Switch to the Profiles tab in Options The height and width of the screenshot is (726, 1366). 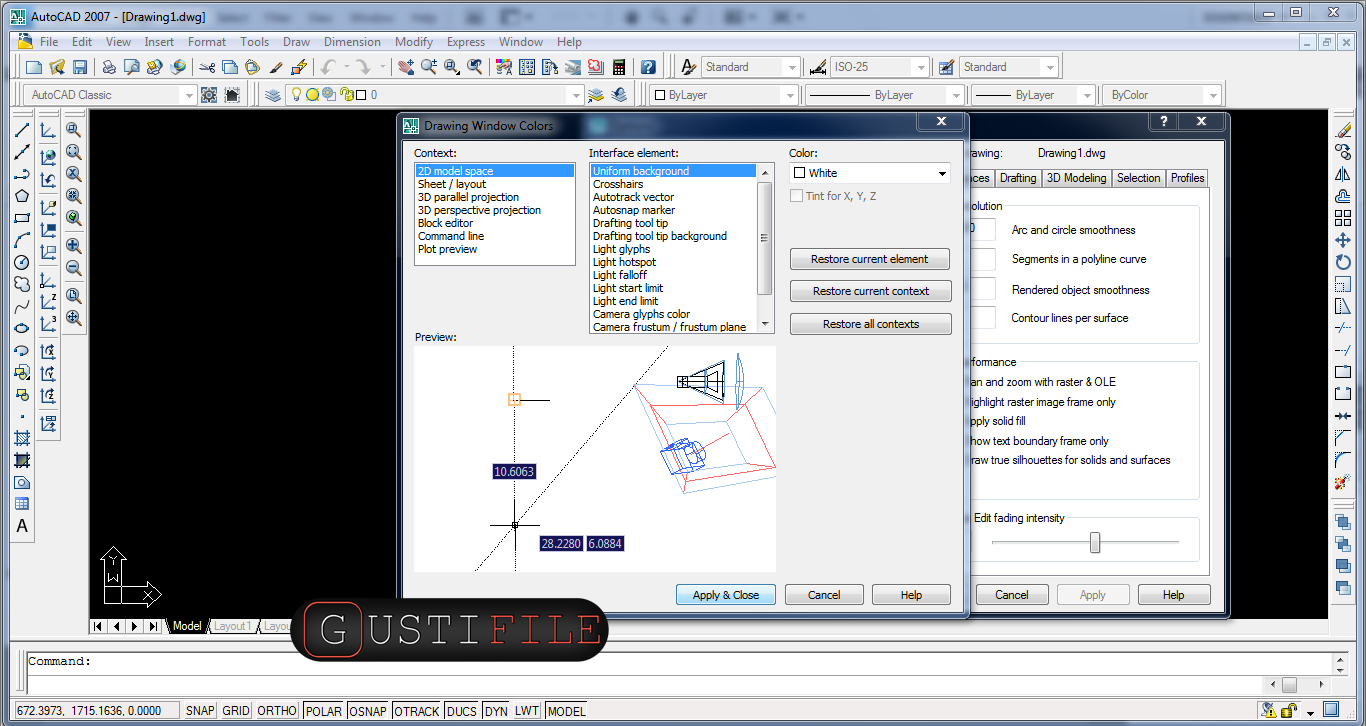pos(1187,178)
